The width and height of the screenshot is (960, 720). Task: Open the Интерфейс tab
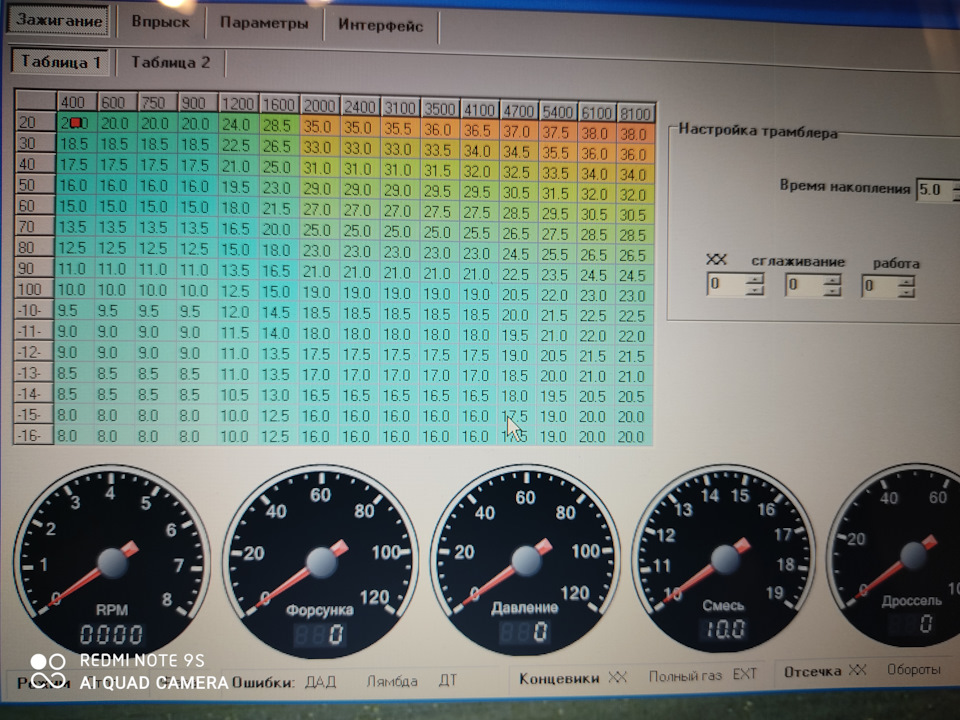point(380,26)
